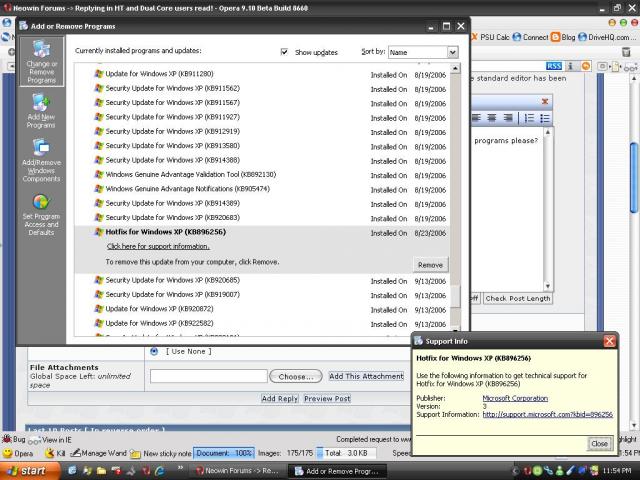Switch to Neowin Forums taskbar button
The width and height of the screenshot is (640, 480).
click(x=240, y=471)
